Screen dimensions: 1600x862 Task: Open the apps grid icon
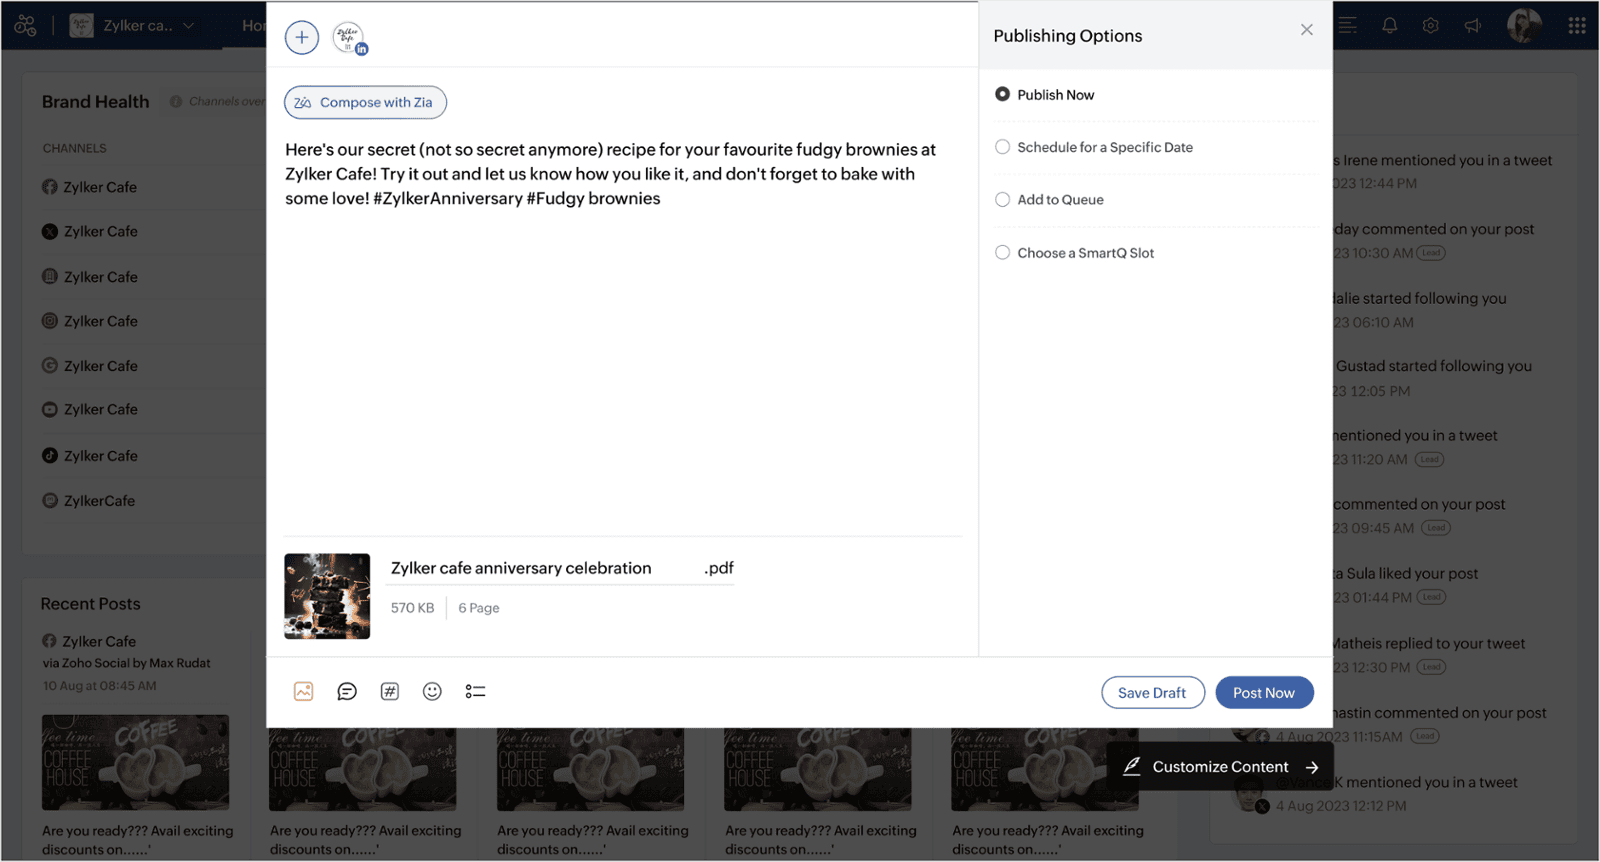[1577, 26]
